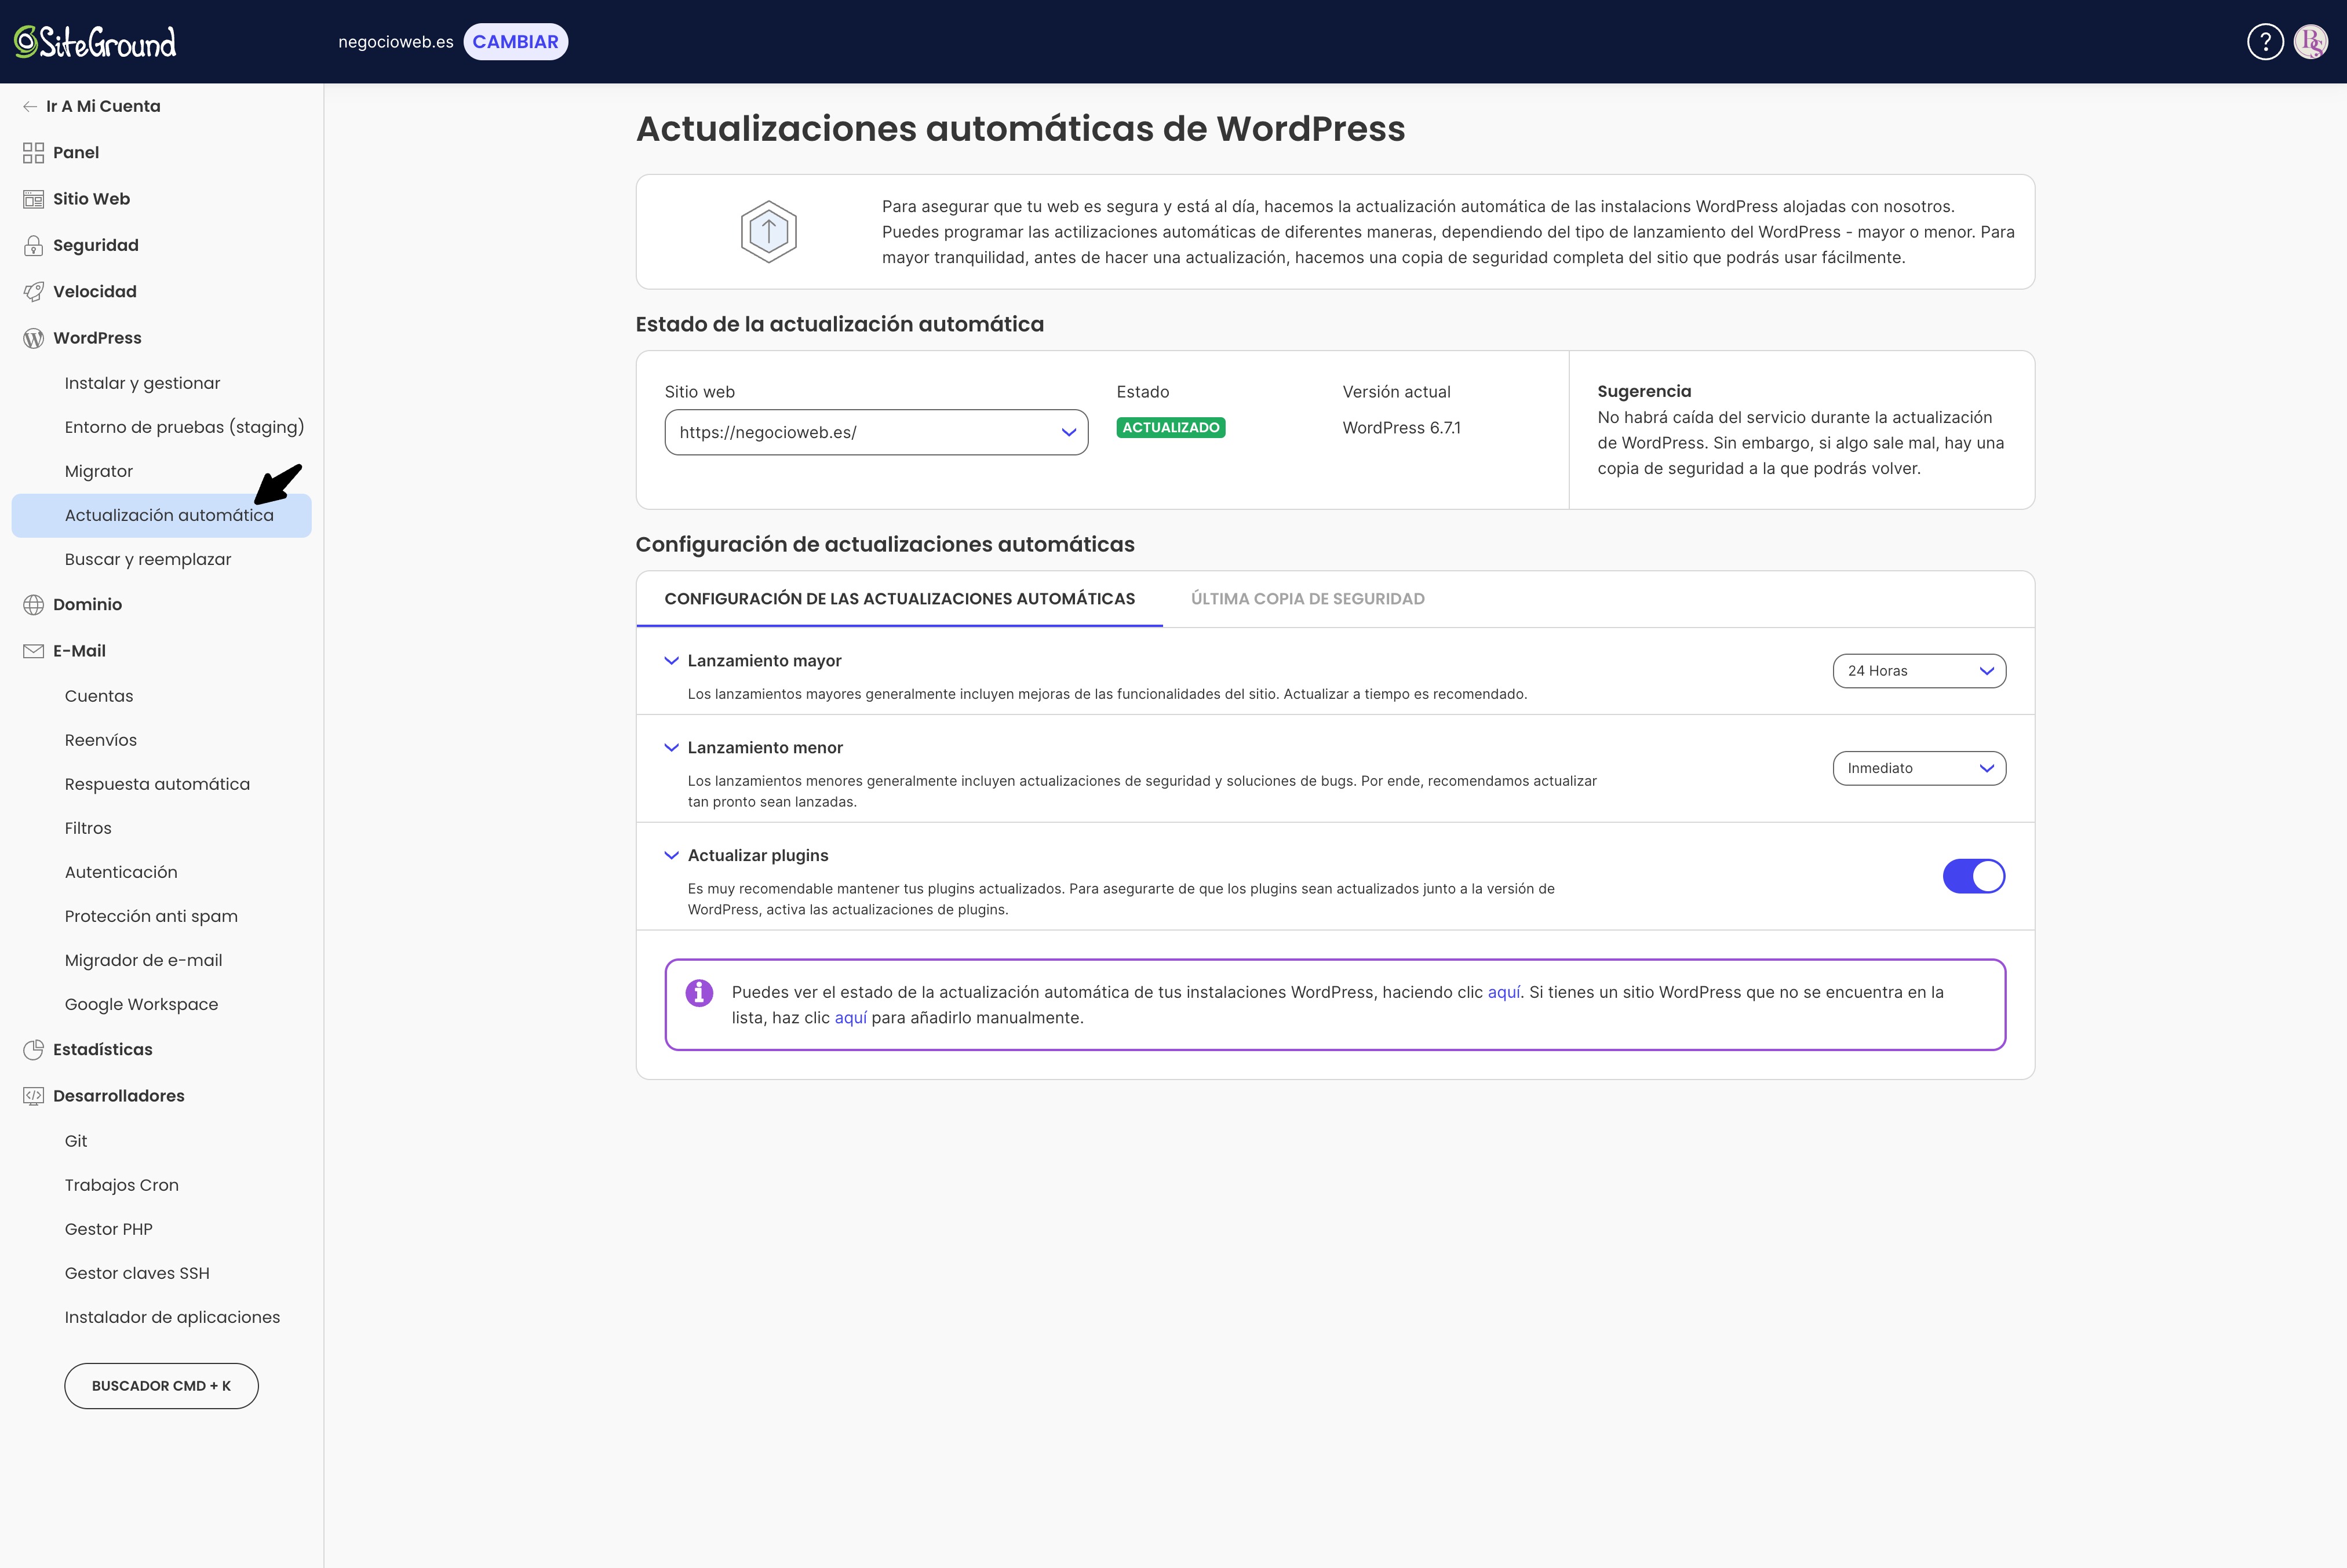Open Migrador de e-mail
The height and width of the screenshot is (1568, 2347).
point(144,960)
